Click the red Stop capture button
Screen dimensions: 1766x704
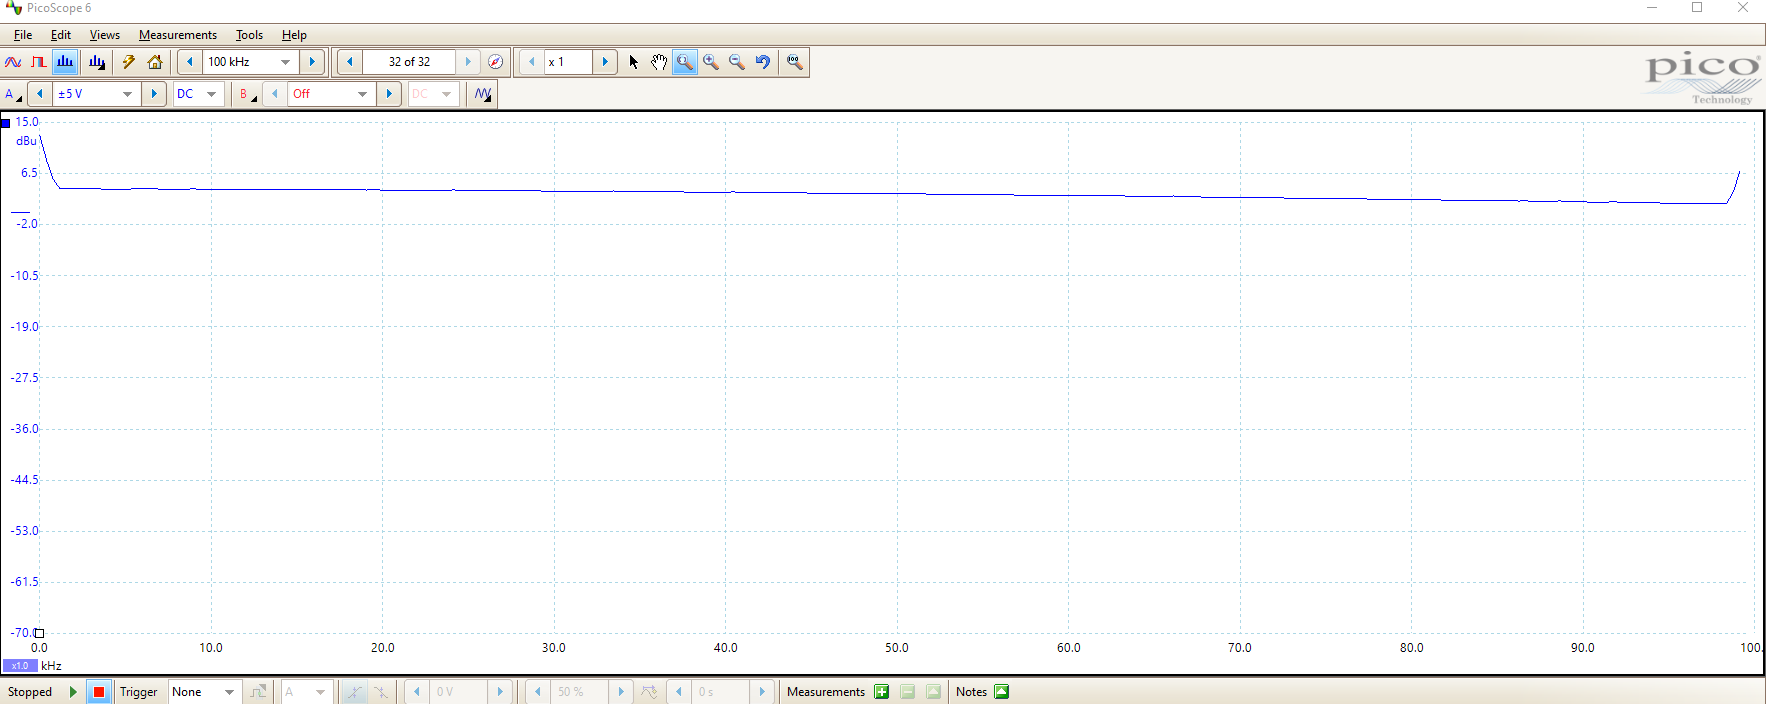point(99,692)
